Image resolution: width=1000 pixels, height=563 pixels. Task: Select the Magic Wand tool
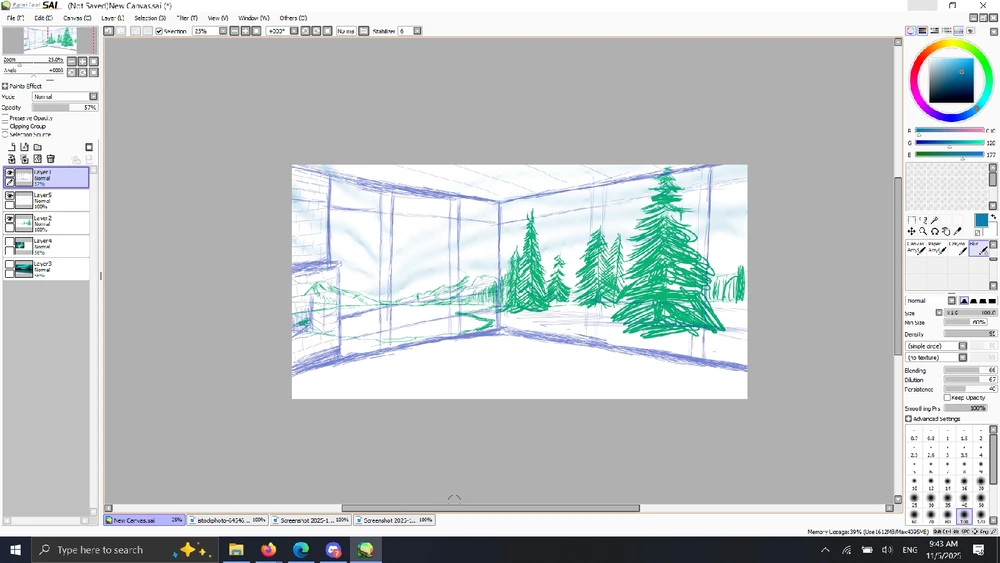(934, 220)
